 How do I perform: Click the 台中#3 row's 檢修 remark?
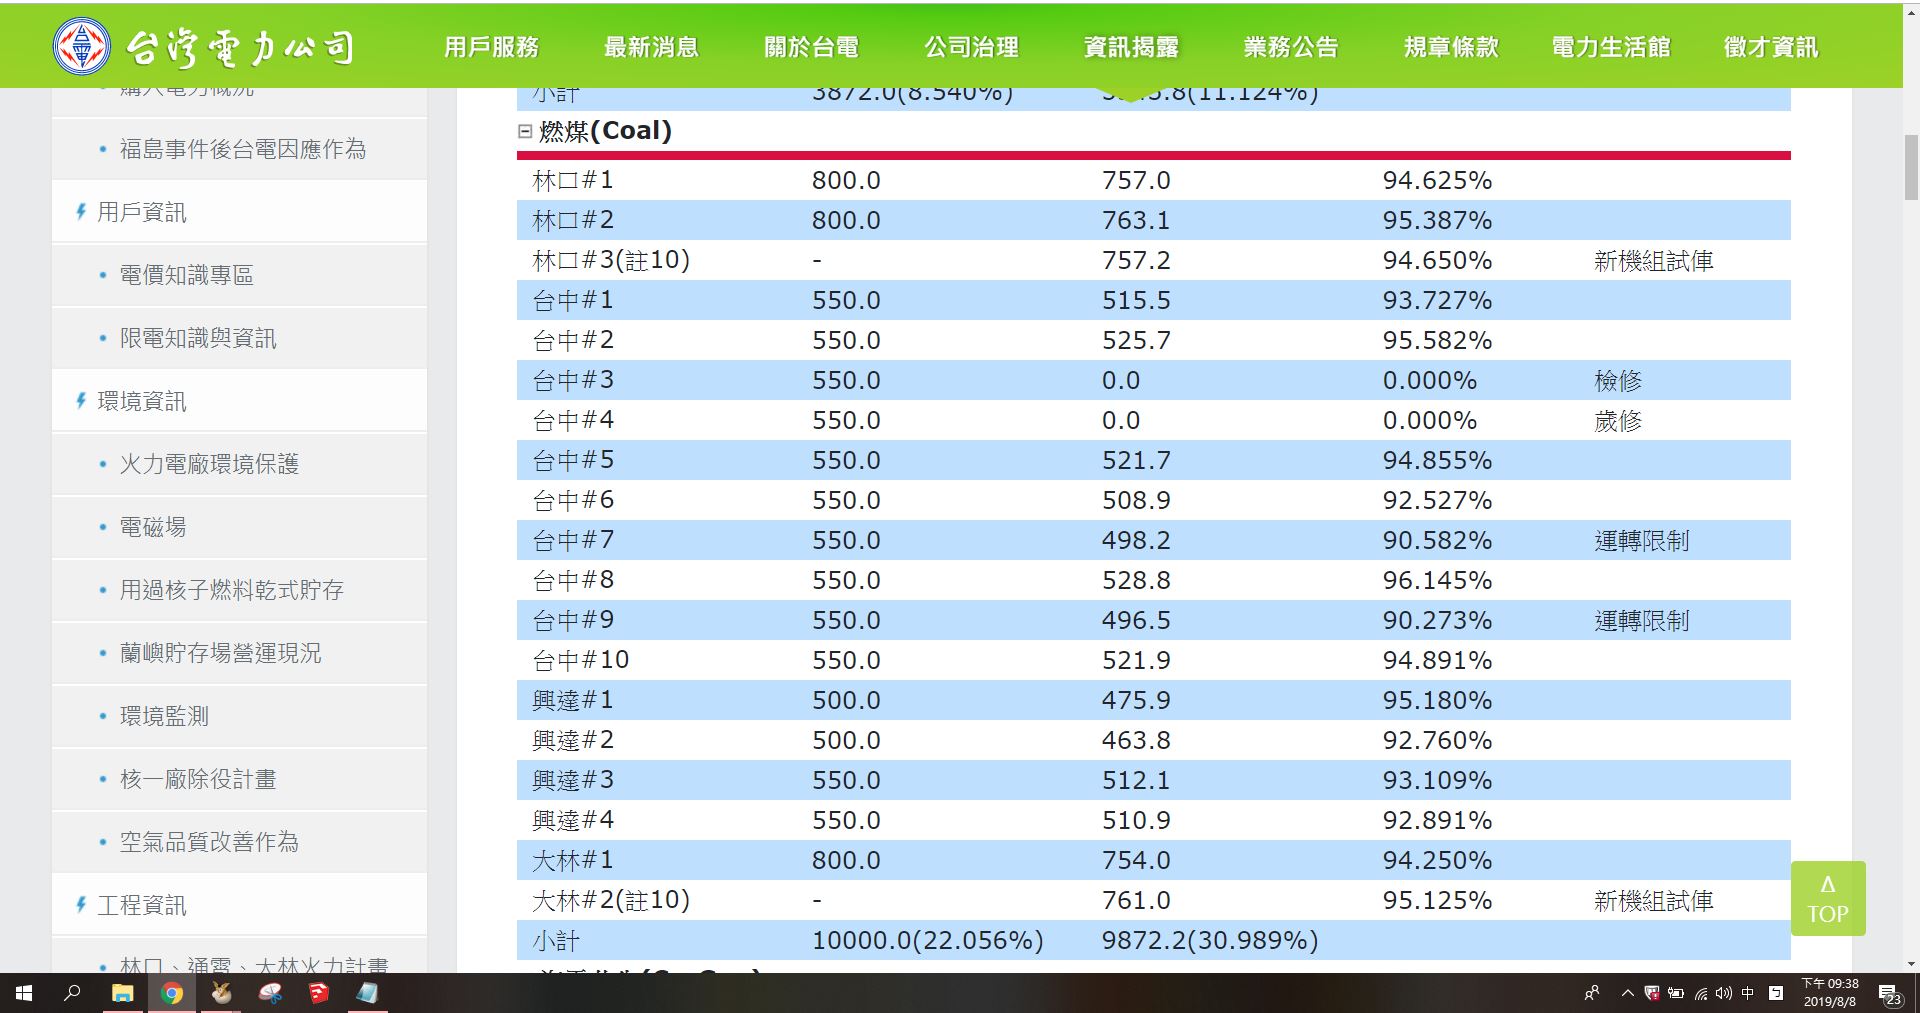pyautogui.click(x=1618, y=381)
